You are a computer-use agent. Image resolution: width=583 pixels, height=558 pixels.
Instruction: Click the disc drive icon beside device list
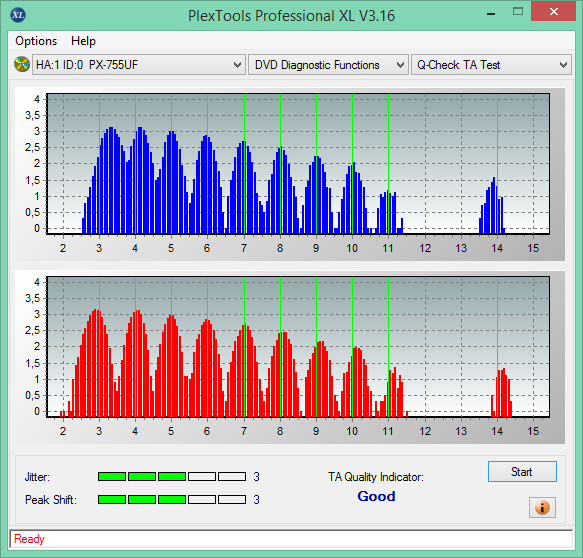click(22, 64)
